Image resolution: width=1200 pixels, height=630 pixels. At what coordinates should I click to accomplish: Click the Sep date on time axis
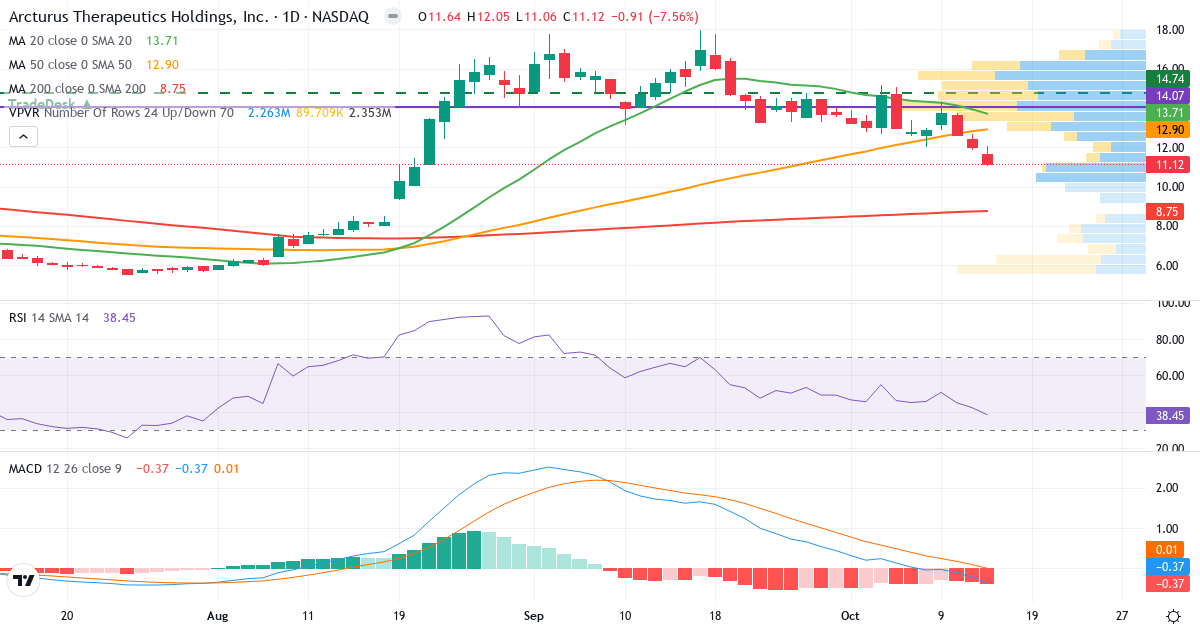(x=535, y=616)
